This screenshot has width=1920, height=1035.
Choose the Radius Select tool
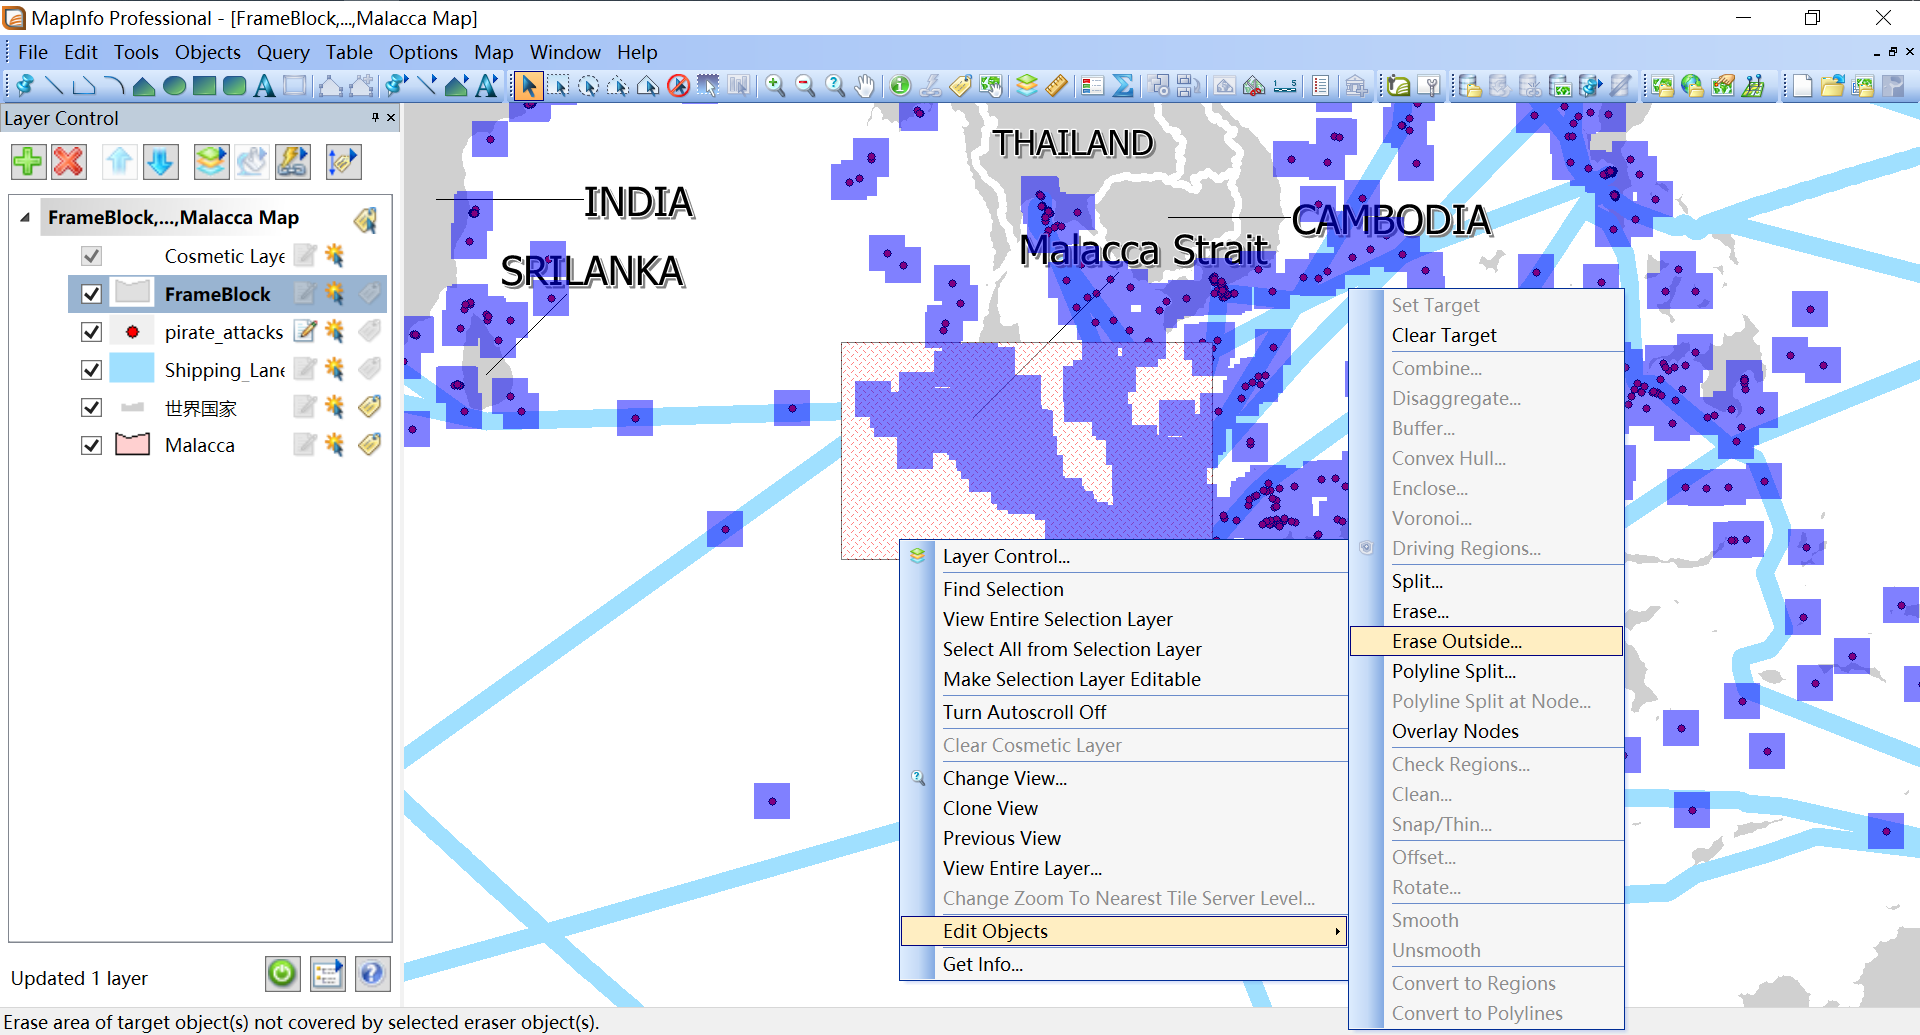588,86
